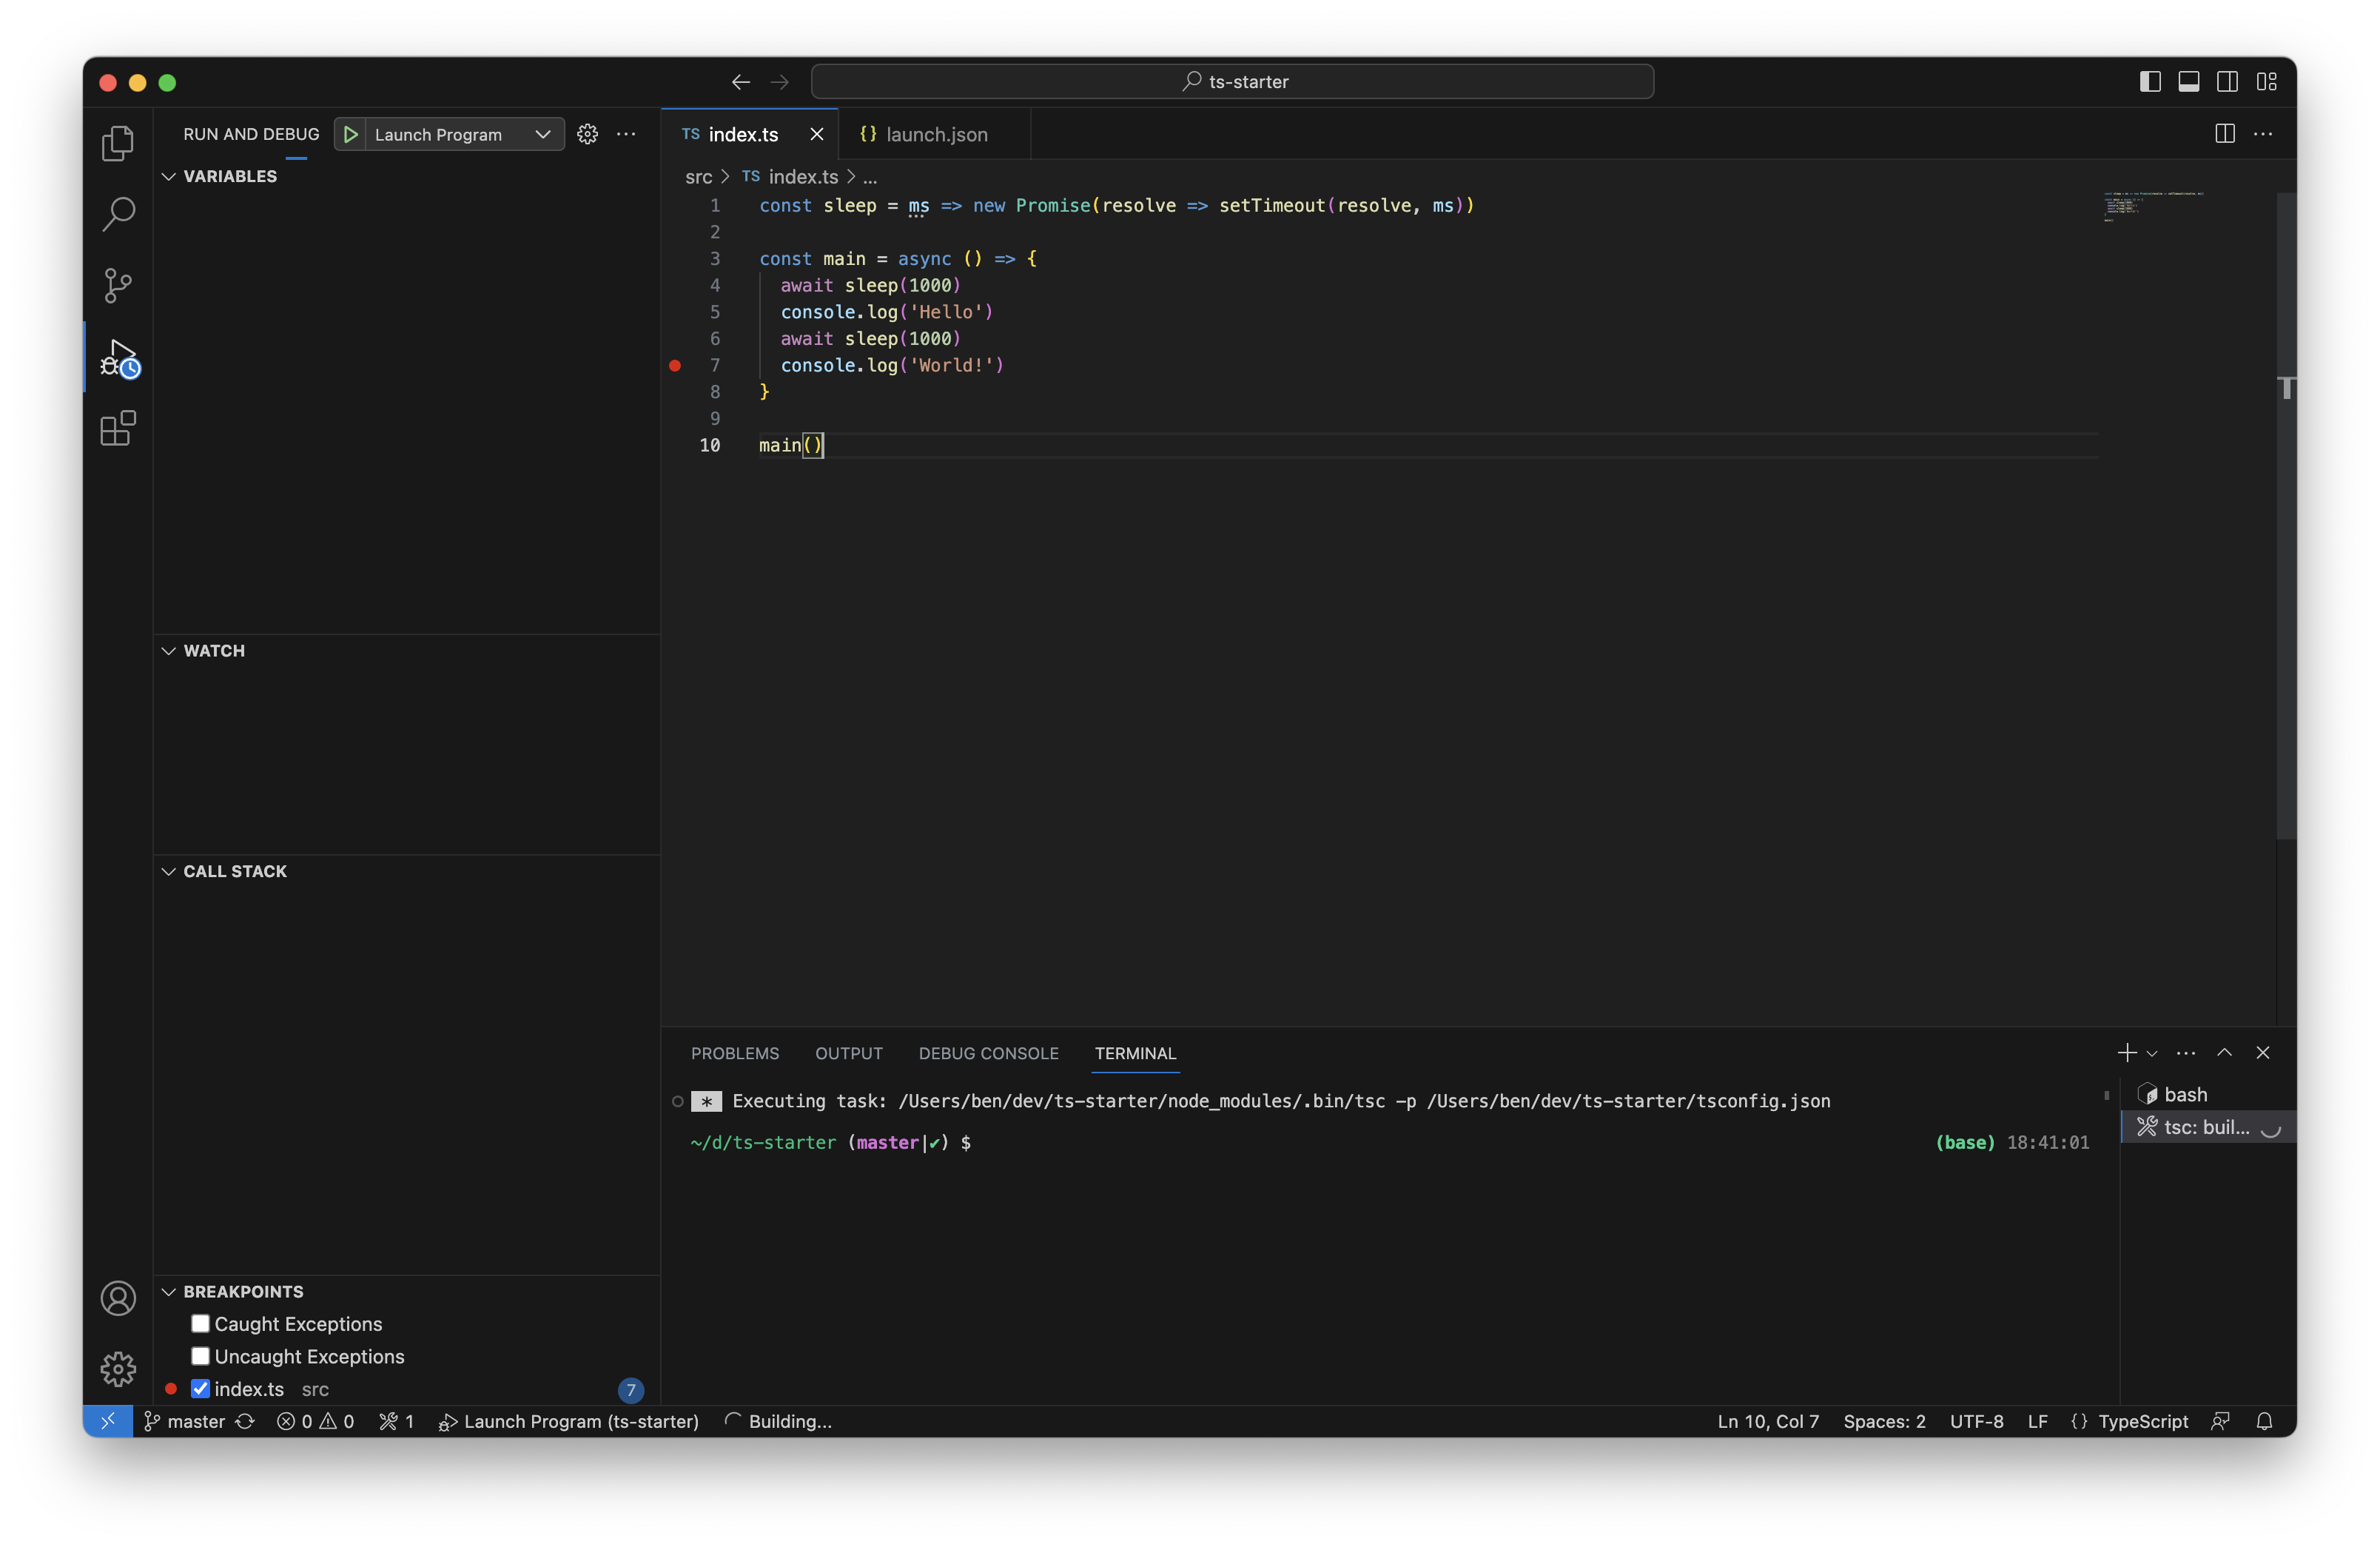
Task: Open launch.json settings gear icon
Action: 587,134
